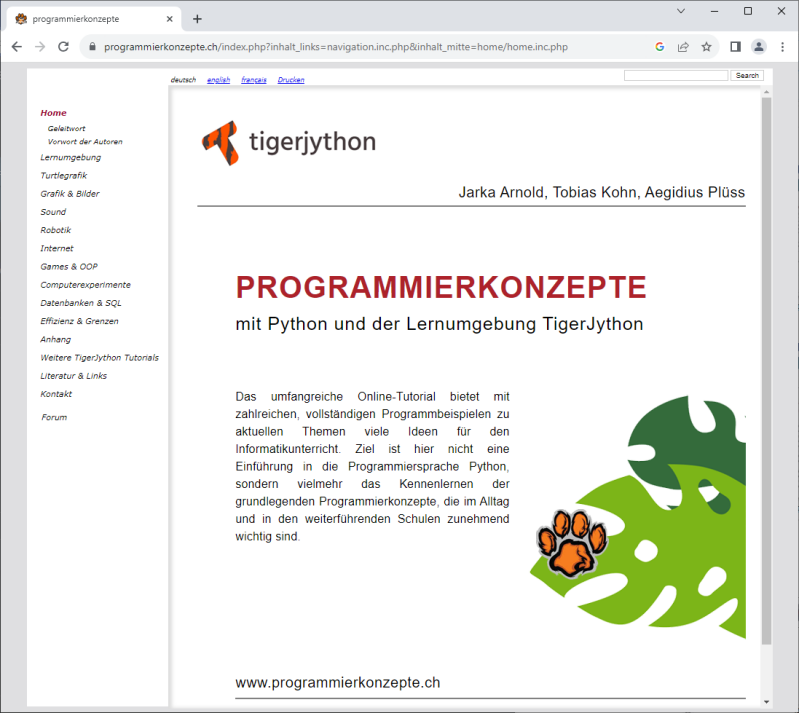
Task: Open the Chrome three-dot menu
Action: point(782,47)
